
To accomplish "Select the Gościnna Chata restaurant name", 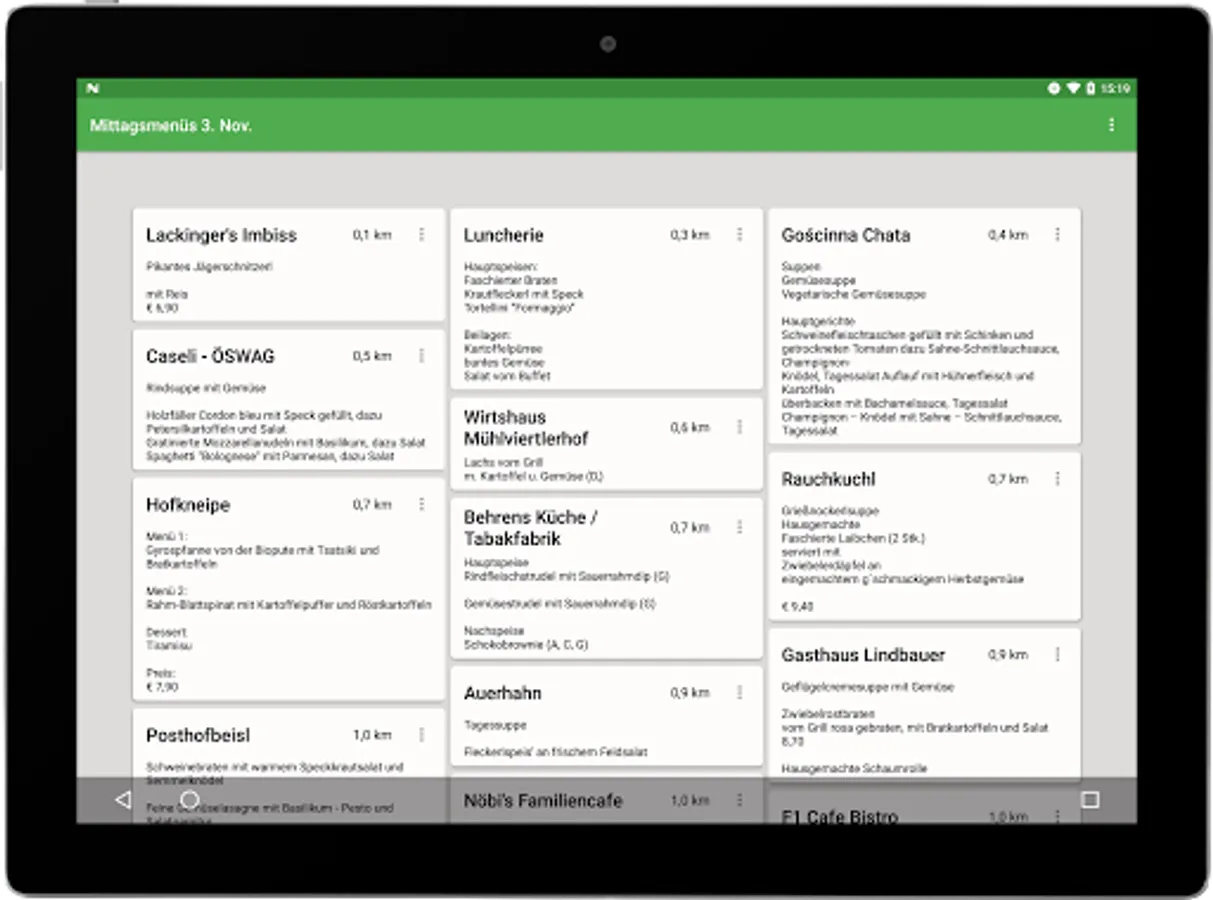I will click(846, 235).
